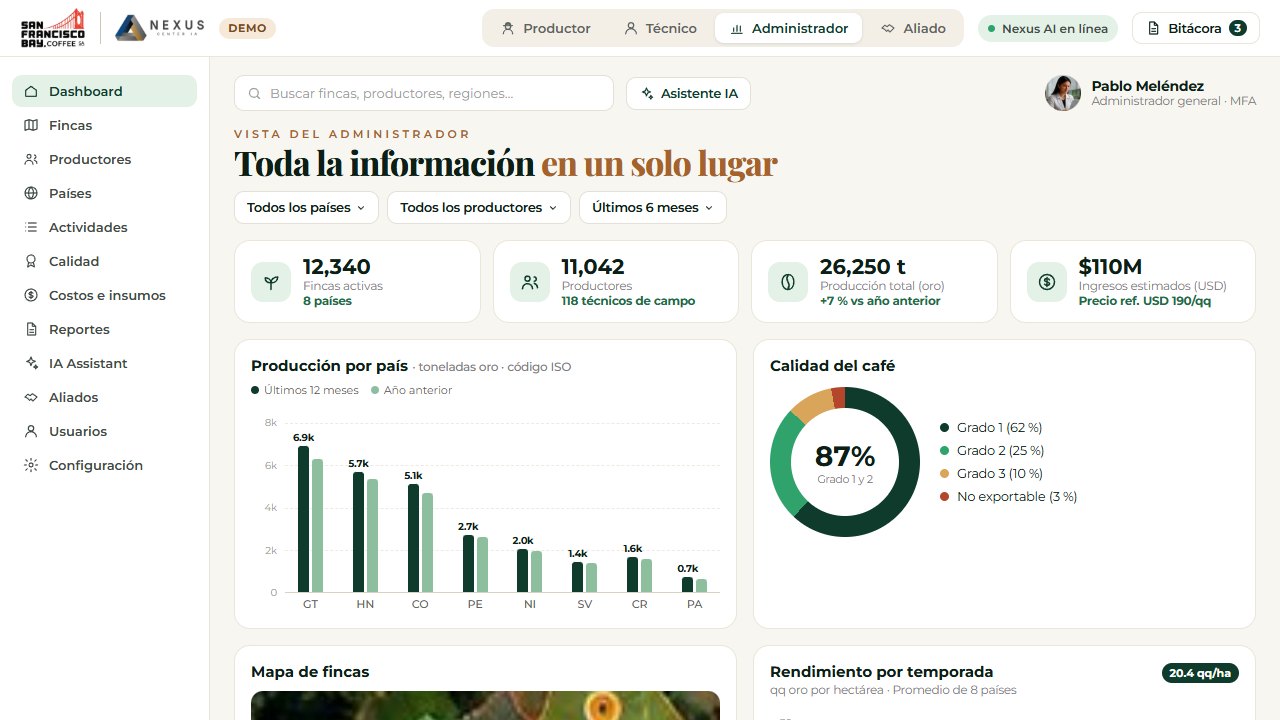Screen dimensions: 1280x720
Task: Click the GT bar labeled 6.9k
Action: 304,519
